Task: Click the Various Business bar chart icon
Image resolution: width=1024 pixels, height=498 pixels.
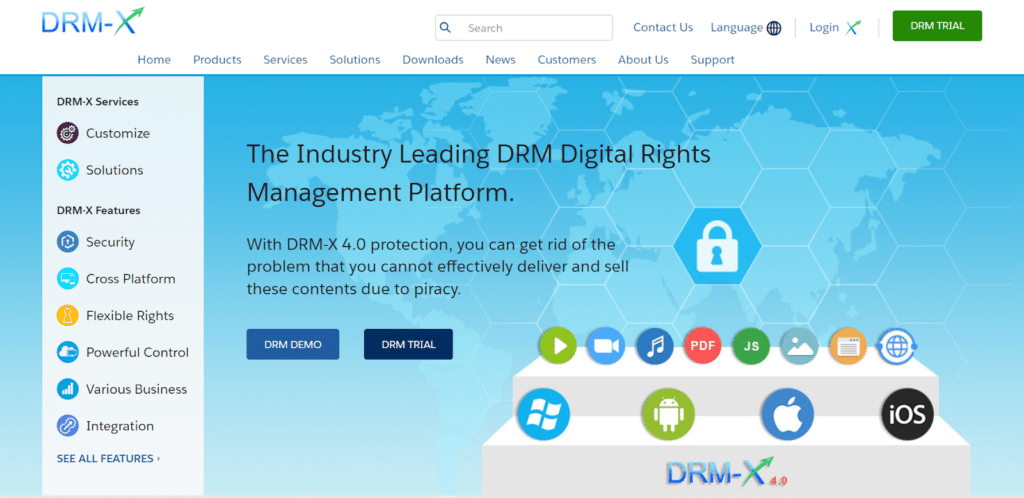Action: pyautogui.click(x=68, y=390)
